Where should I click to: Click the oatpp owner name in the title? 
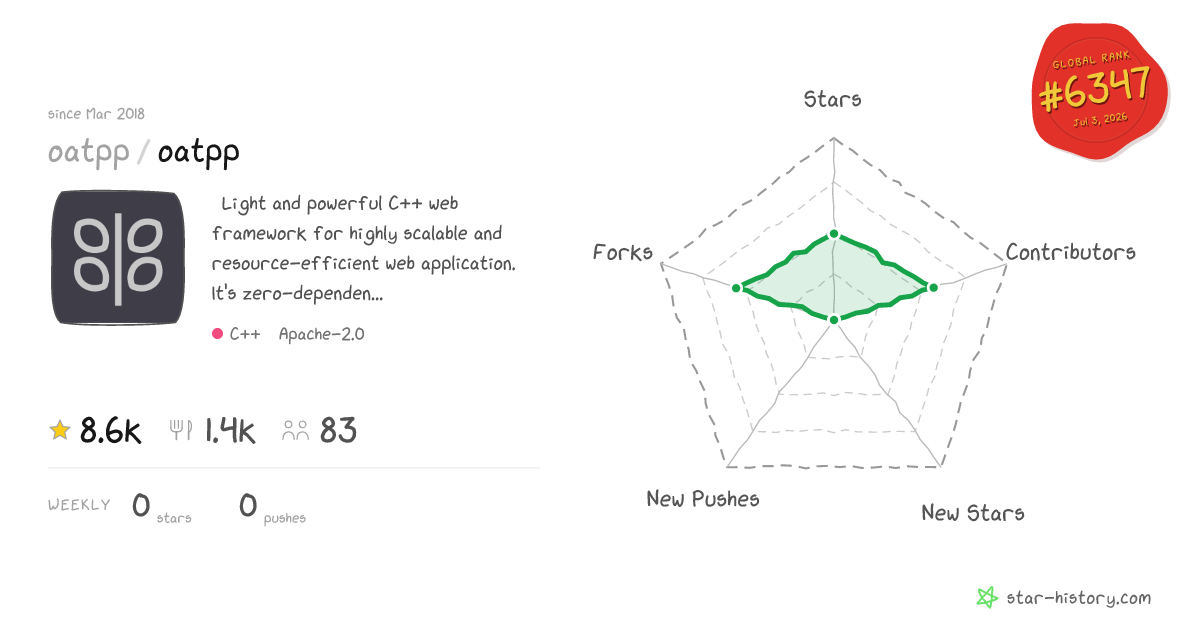click(89, 152)
